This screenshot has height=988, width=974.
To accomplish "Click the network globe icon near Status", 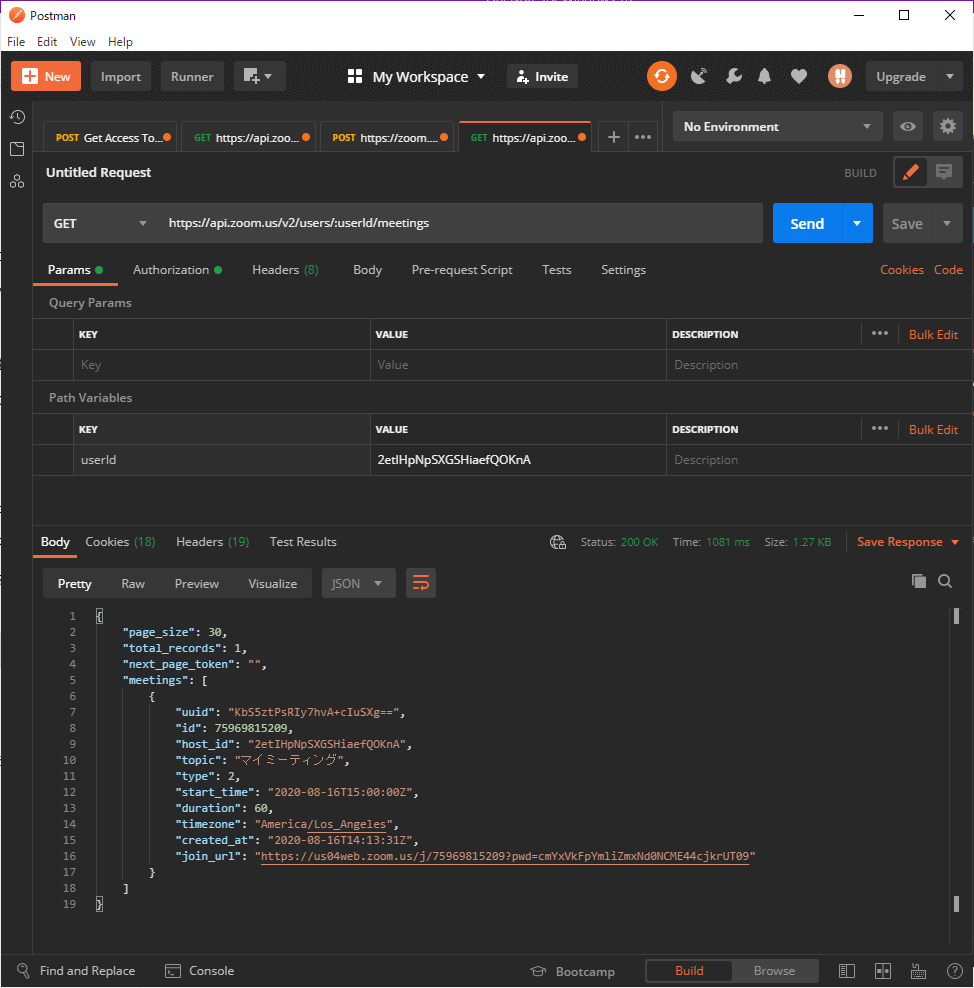I will (x=558, y=542).
